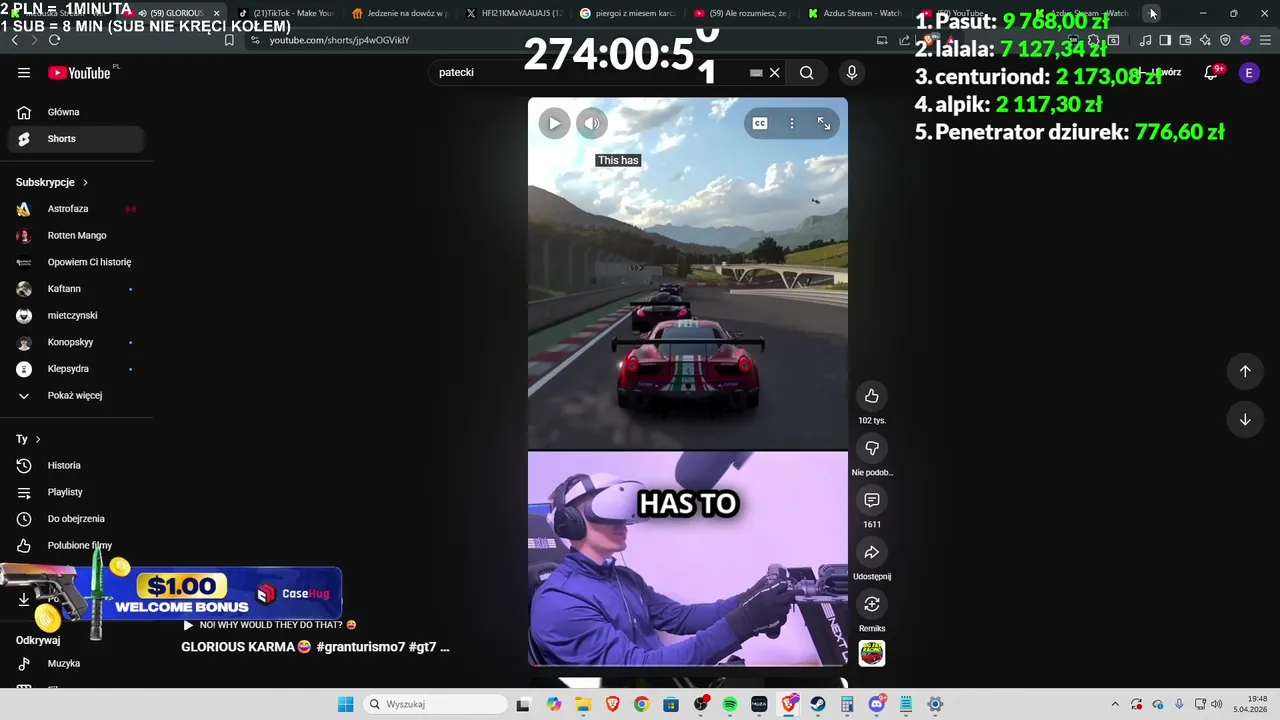1280x720 pixels.
Task: Open Shorts in the sidebar
Action: [76, 139]
